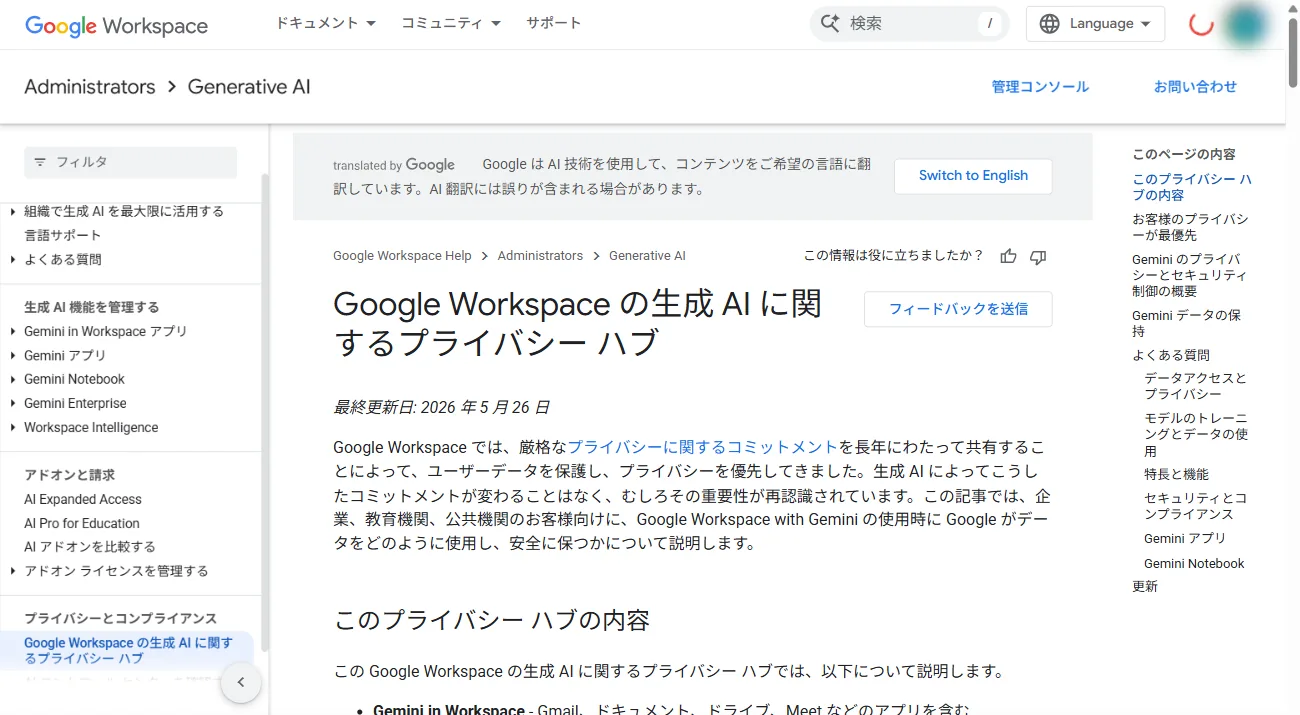This screenshot has height=715, width=1300.
Task: Expand Workspace Intelligence in sidebar
Action: [12, 427]
